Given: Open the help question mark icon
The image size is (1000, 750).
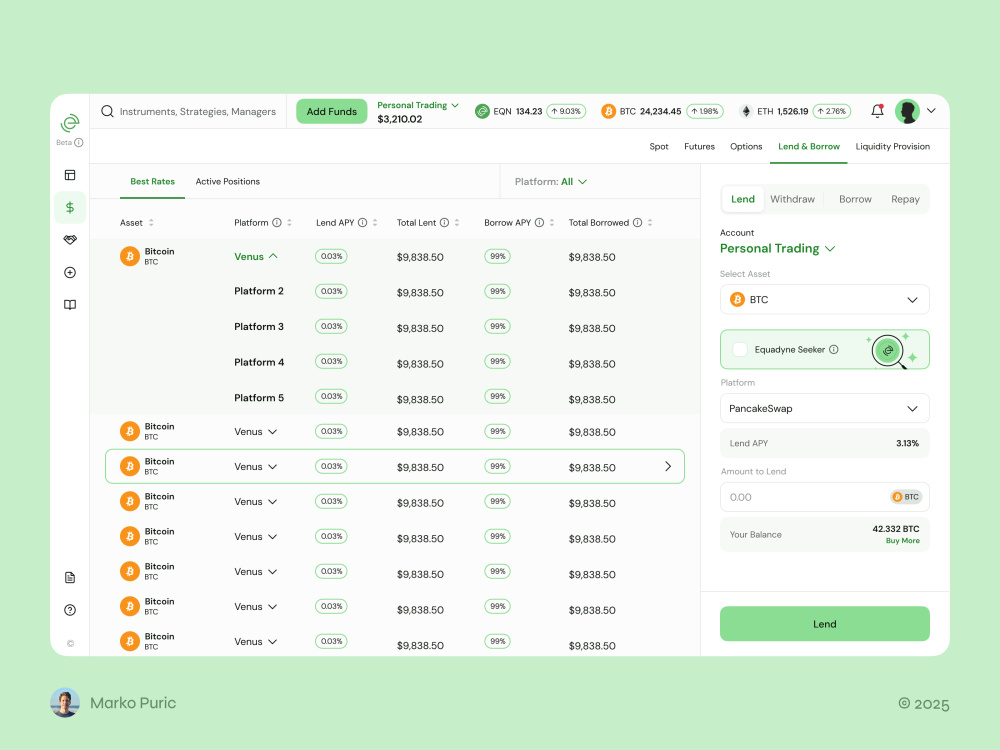Looking at the screenshot, I should [x=70, y=610].
